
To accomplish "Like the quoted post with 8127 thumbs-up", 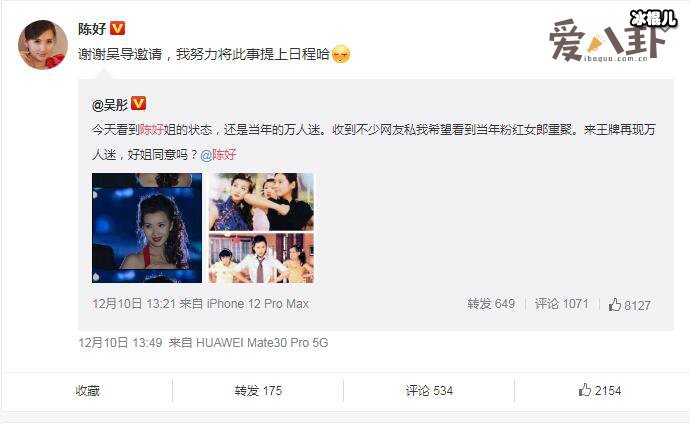I will point(629,305).
